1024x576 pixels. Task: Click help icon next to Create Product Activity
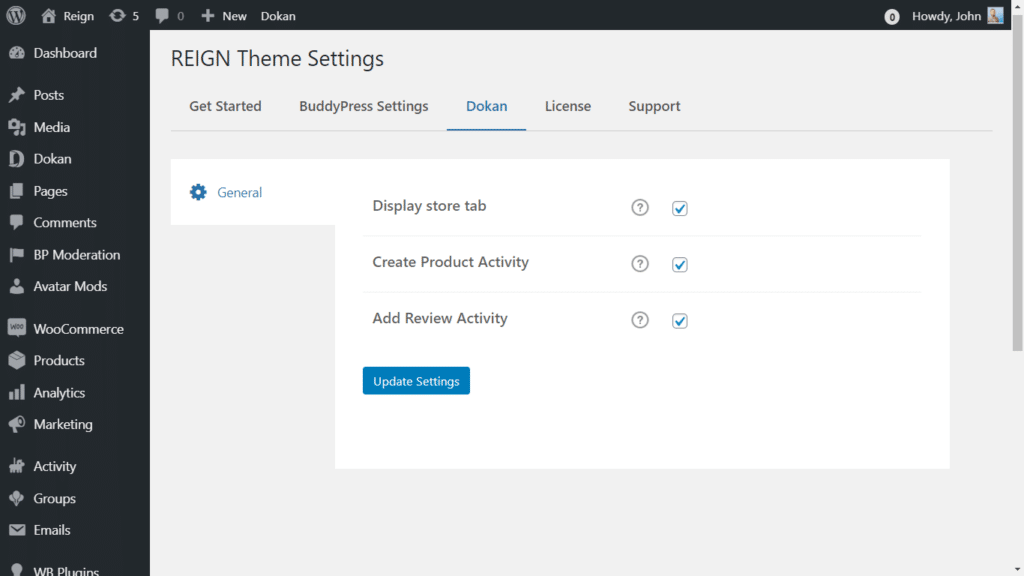pos(640,264)
